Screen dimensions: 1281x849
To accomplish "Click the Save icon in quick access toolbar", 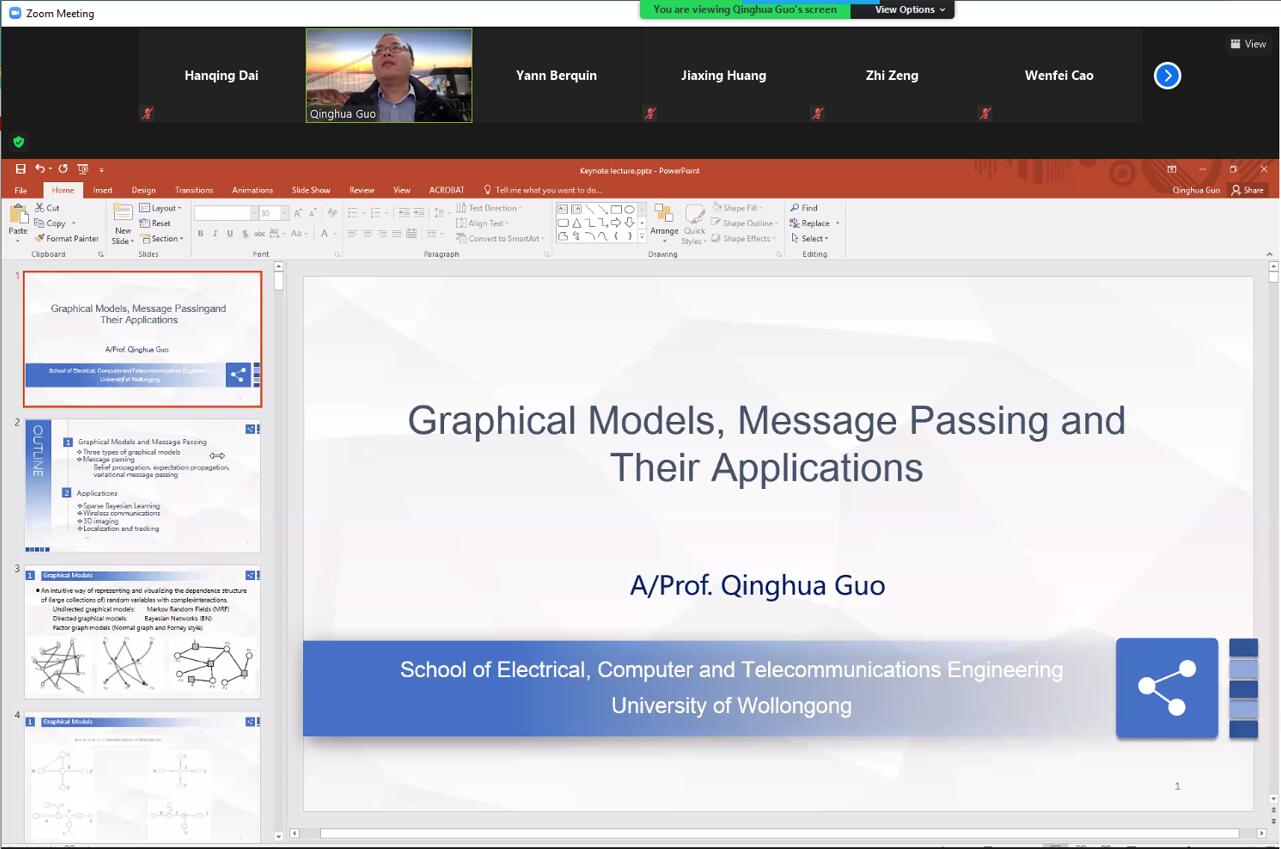I will pyautogui.click(x=20, y=169).
